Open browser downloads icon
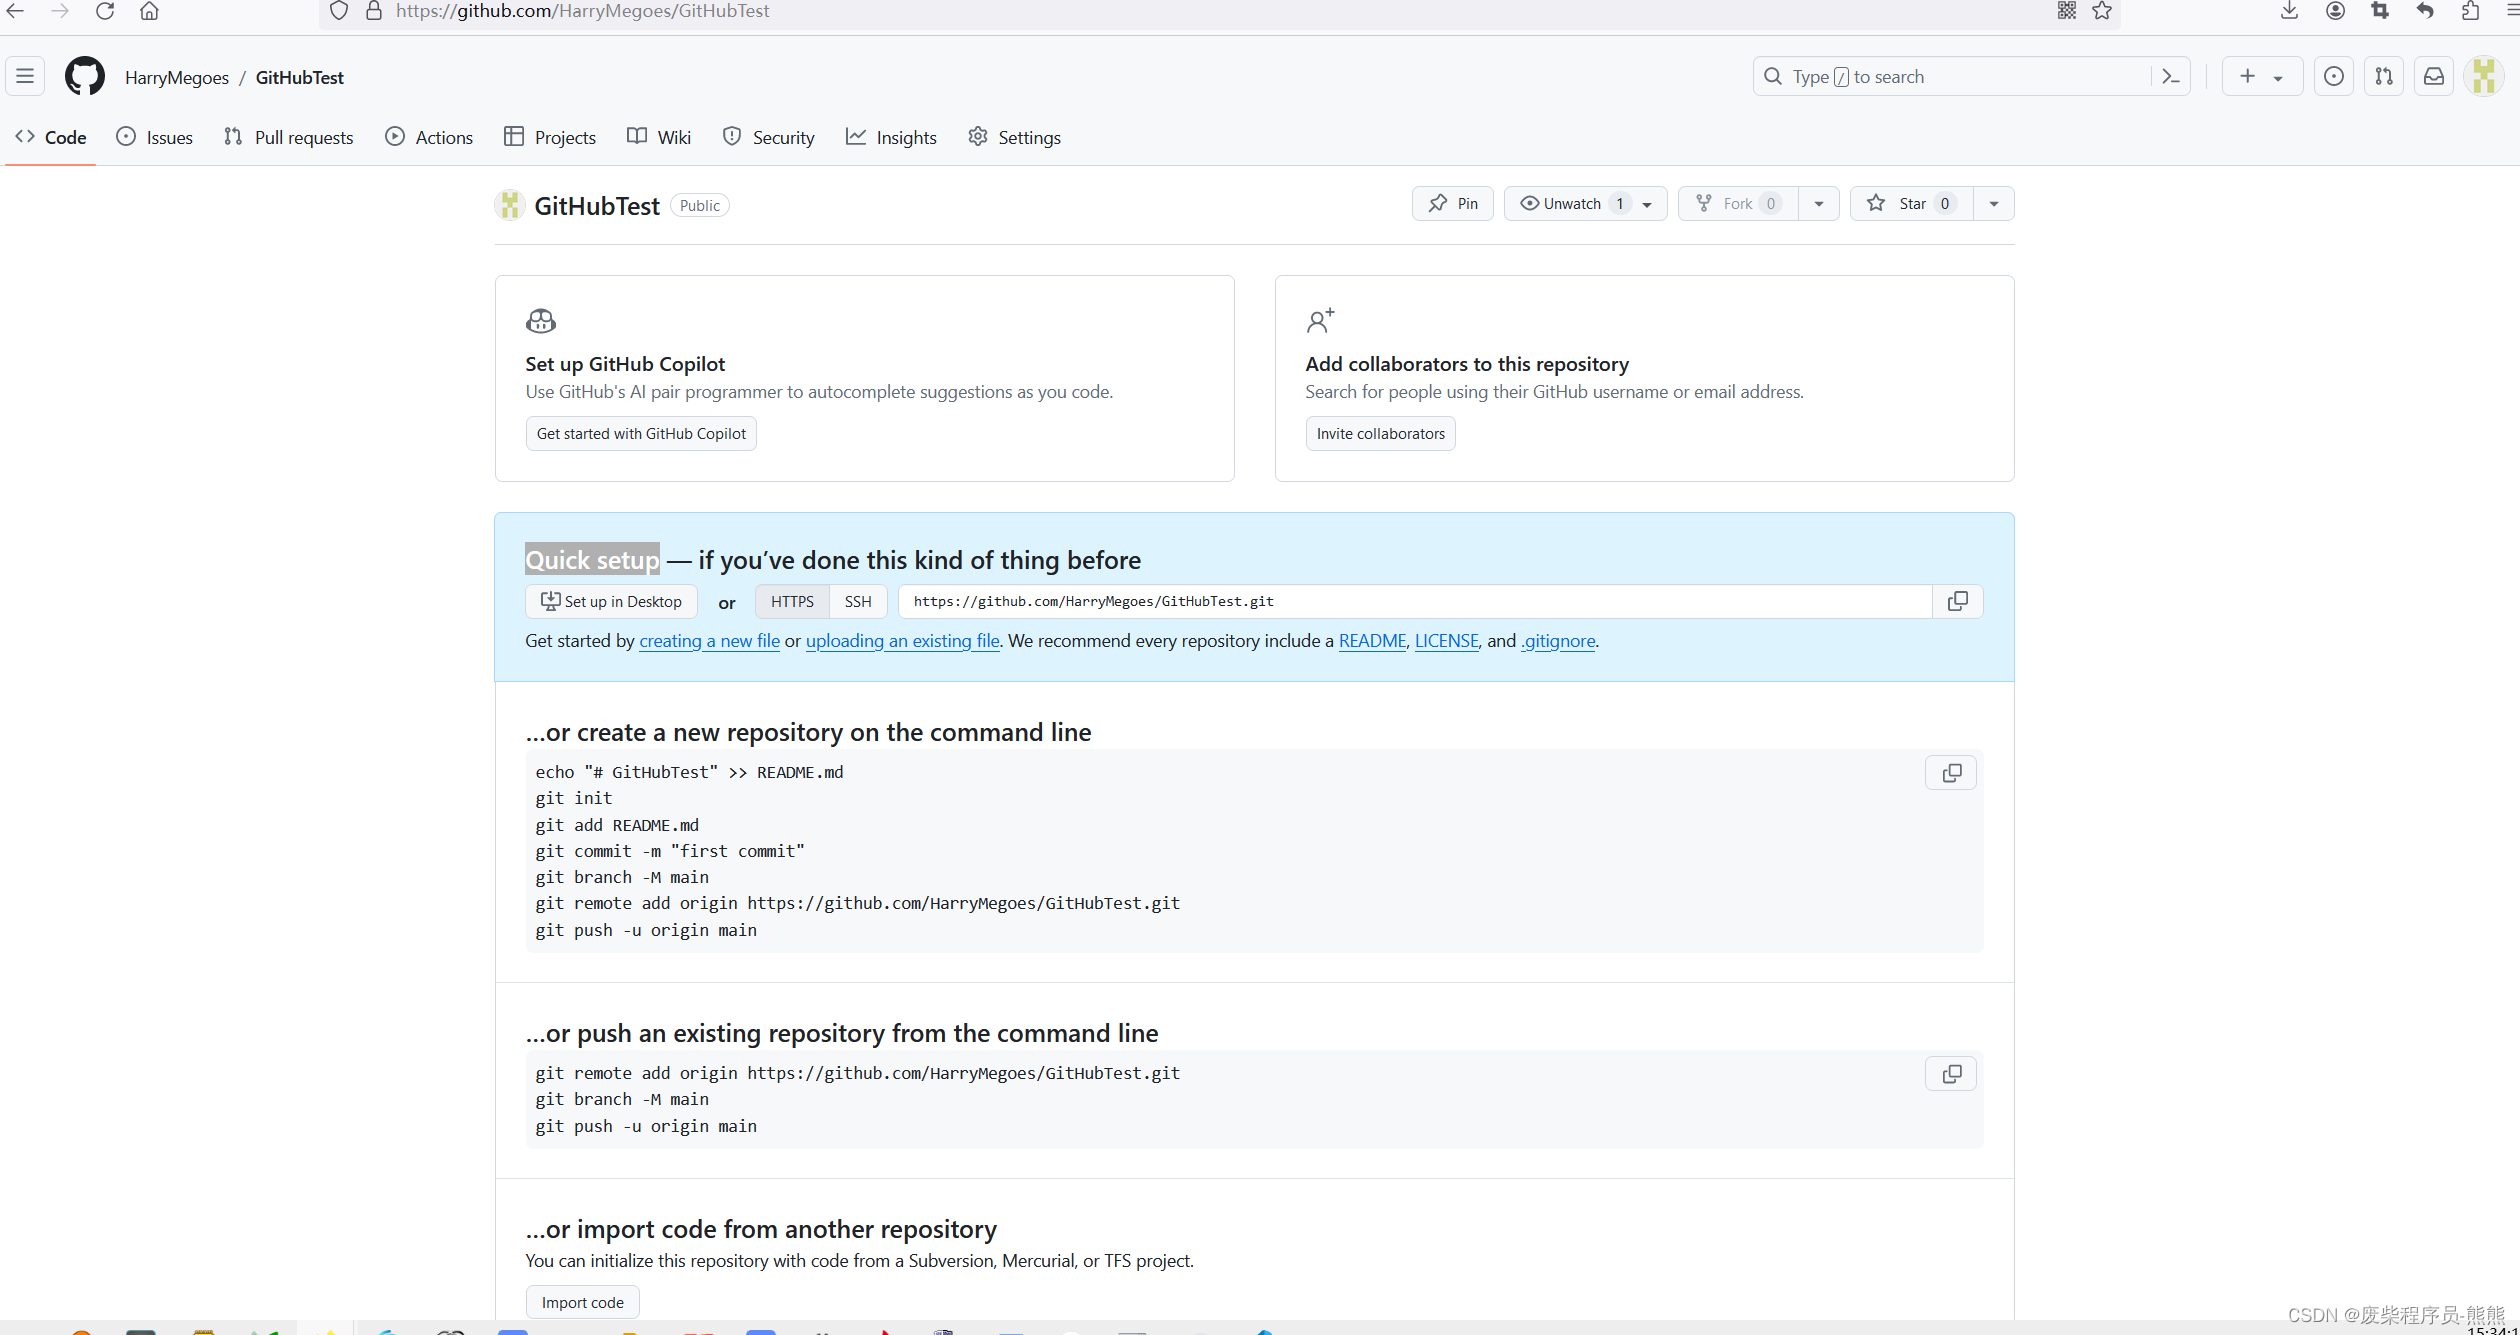The width and height of the screenshot is (2520, 1335). click(x=2289, y=11)
